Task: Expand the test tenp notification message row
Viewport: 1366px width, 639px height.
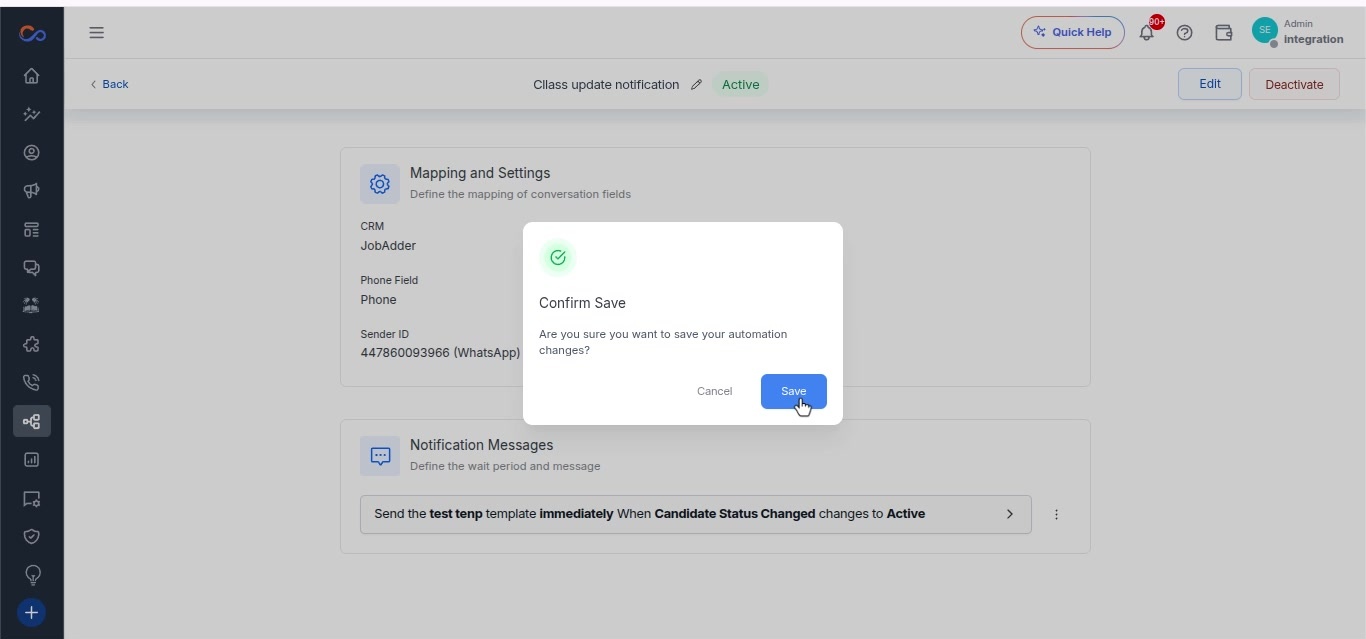Action: point(695,514)
